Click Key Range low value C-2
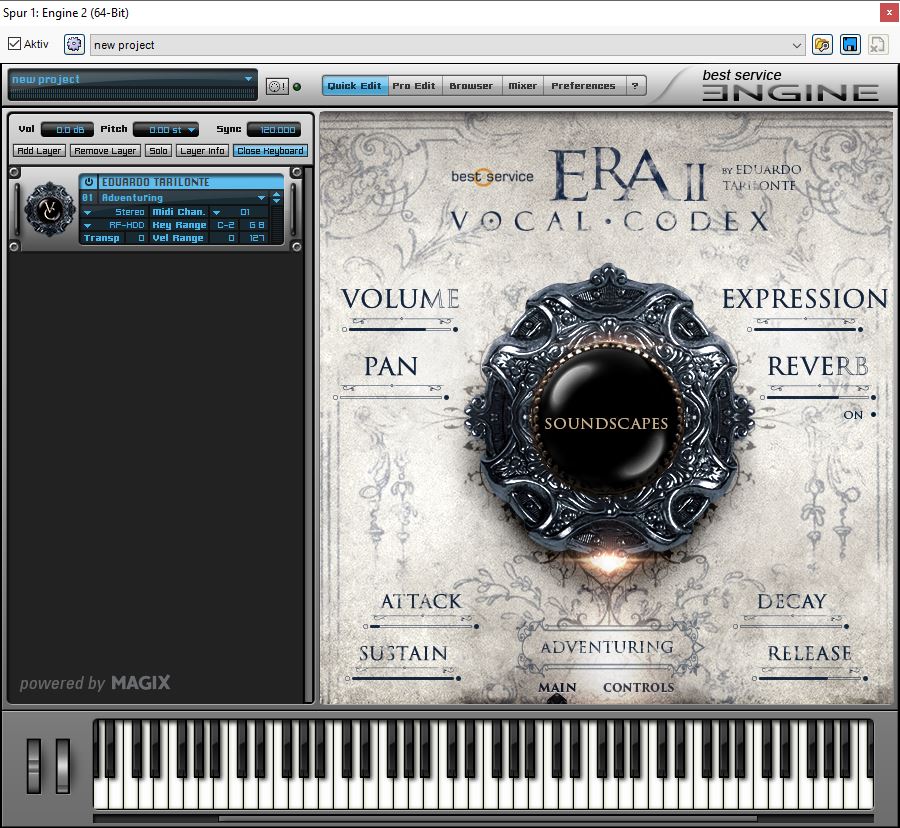 tap(225, 226)
